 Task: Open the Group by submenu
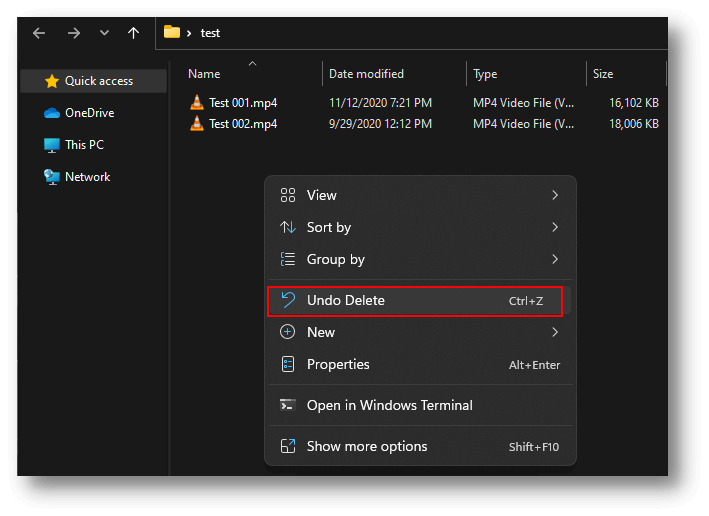pos(420,260)
